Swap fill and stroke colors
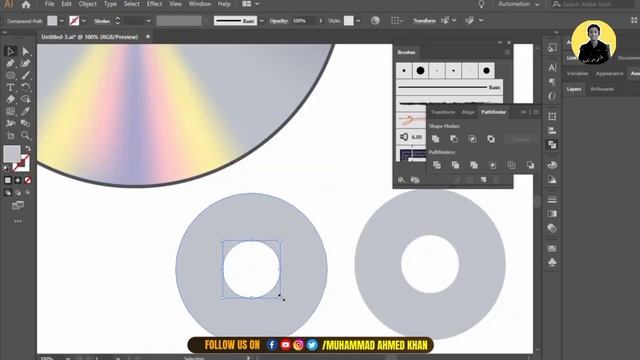This screenshot has height=360, width=640. [28, 149]
